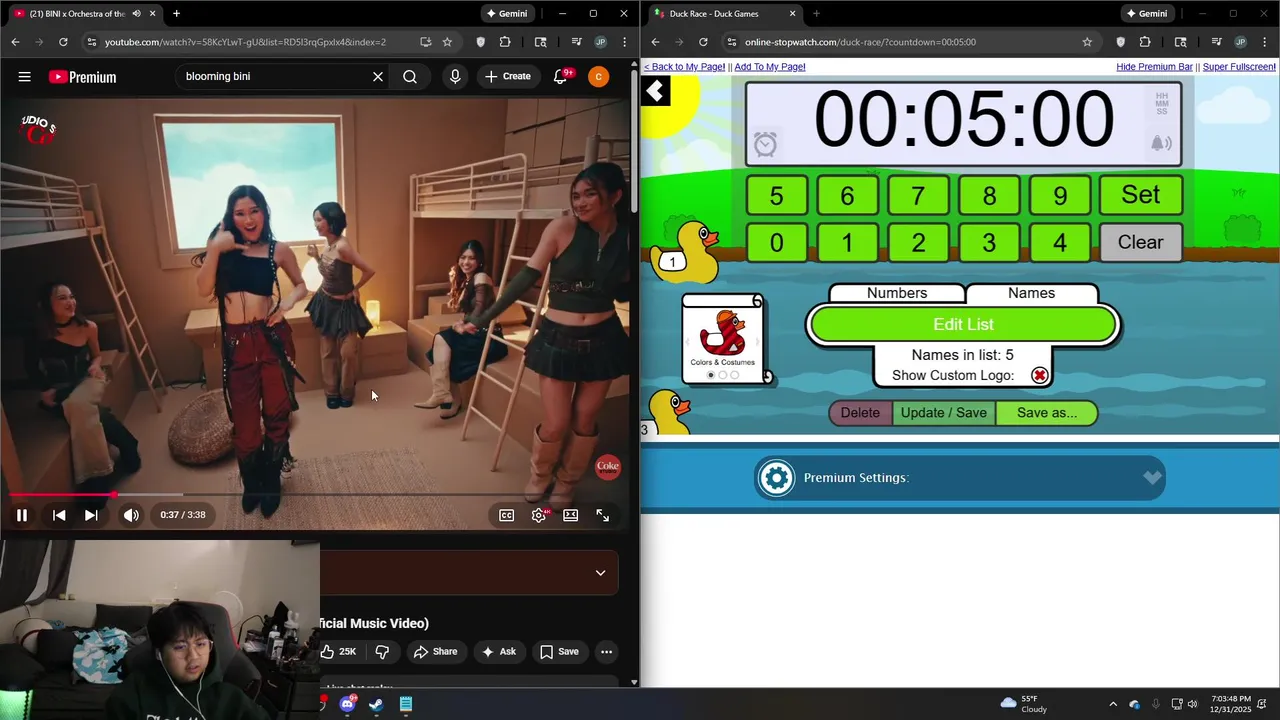The height and width of the screenshot is (720, 1280).
Task: Open YouTube notifications bell
Action: [561, 77]
